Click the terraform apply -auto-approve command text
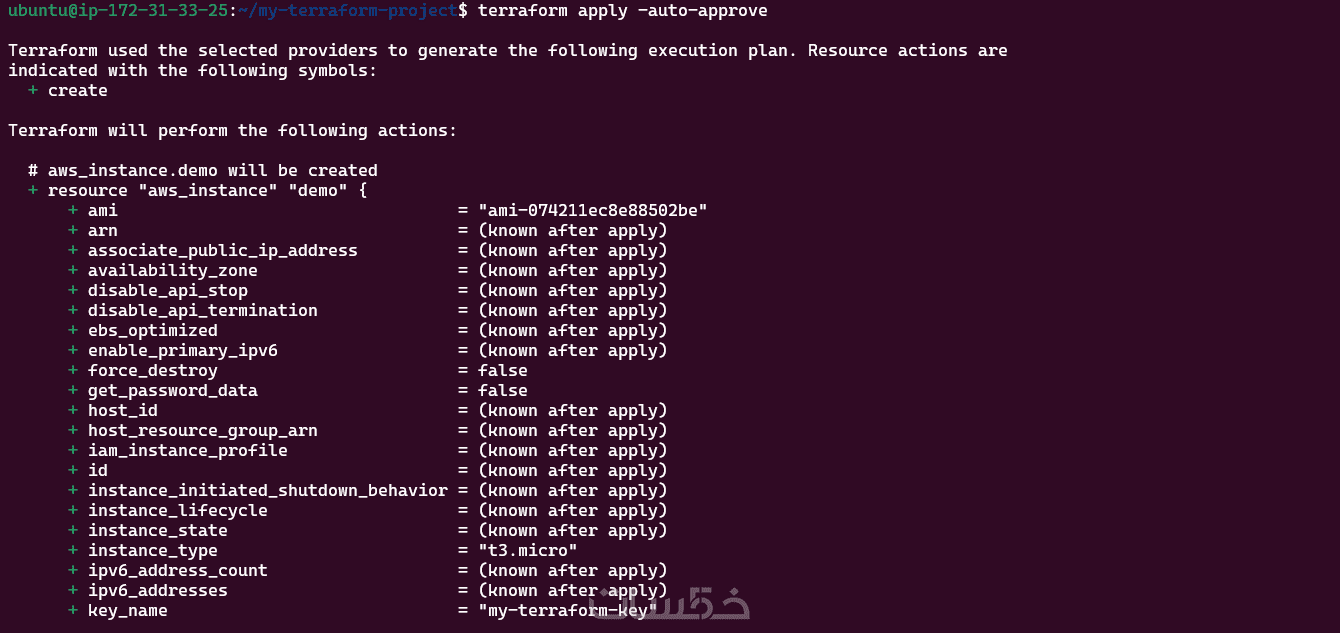The image size is (1340, 633). click(623, 10)
